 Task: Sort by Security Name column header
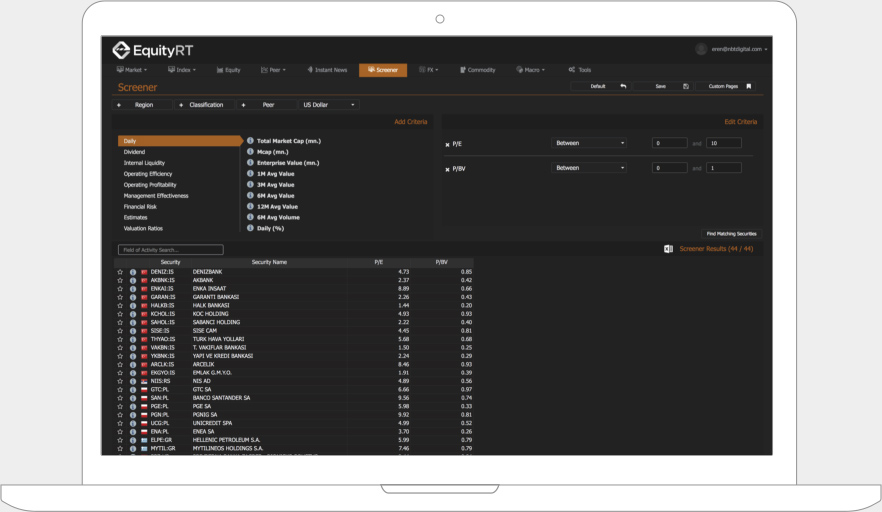pos(269,262)
